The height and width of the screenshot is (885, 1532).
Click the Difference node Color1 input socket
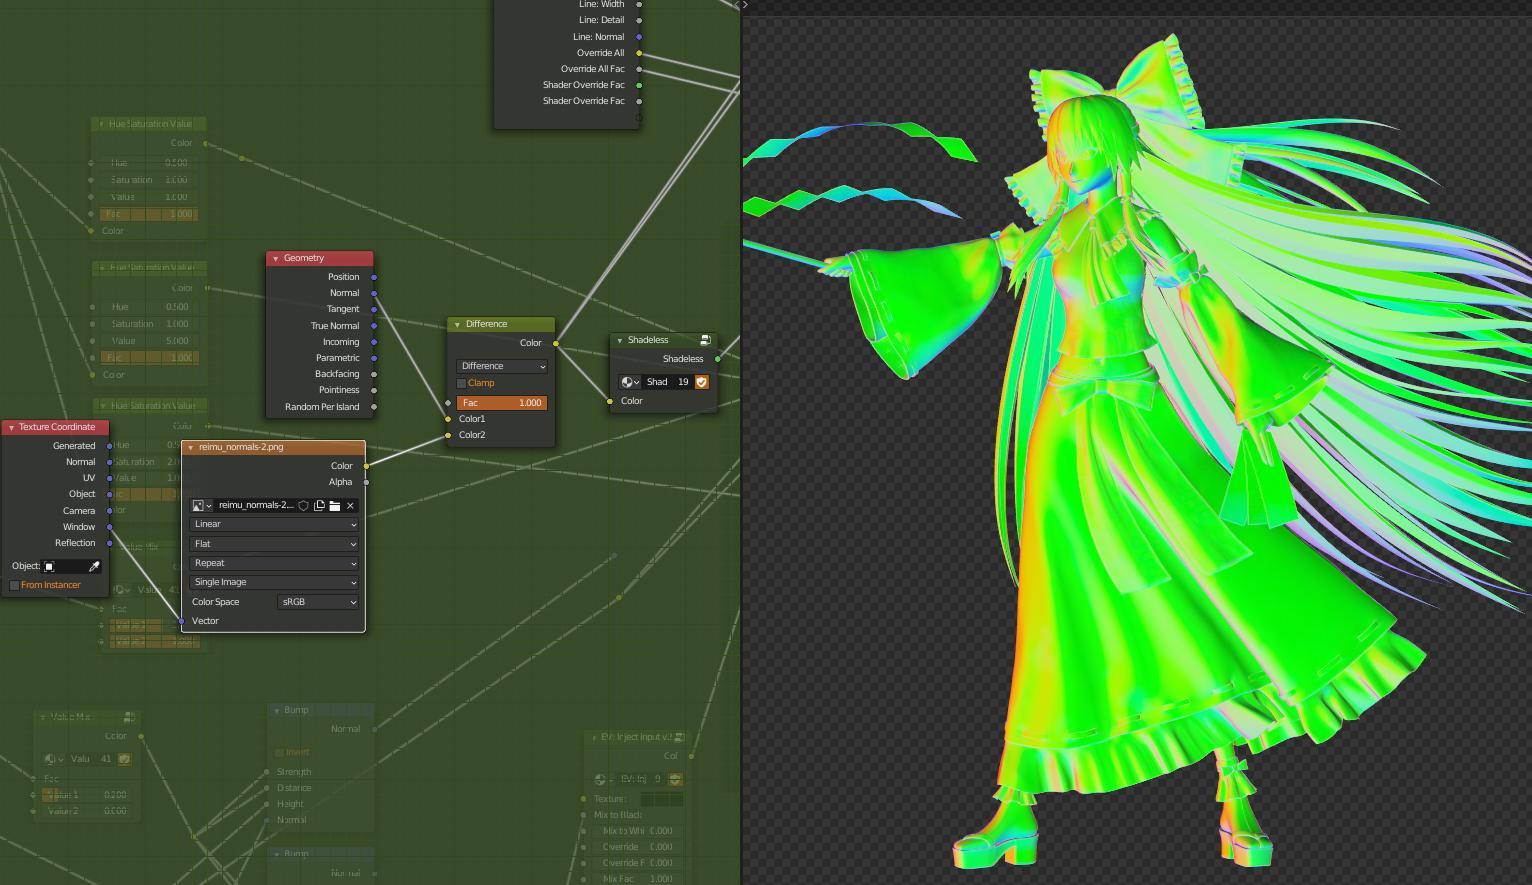tap(448, 419)
